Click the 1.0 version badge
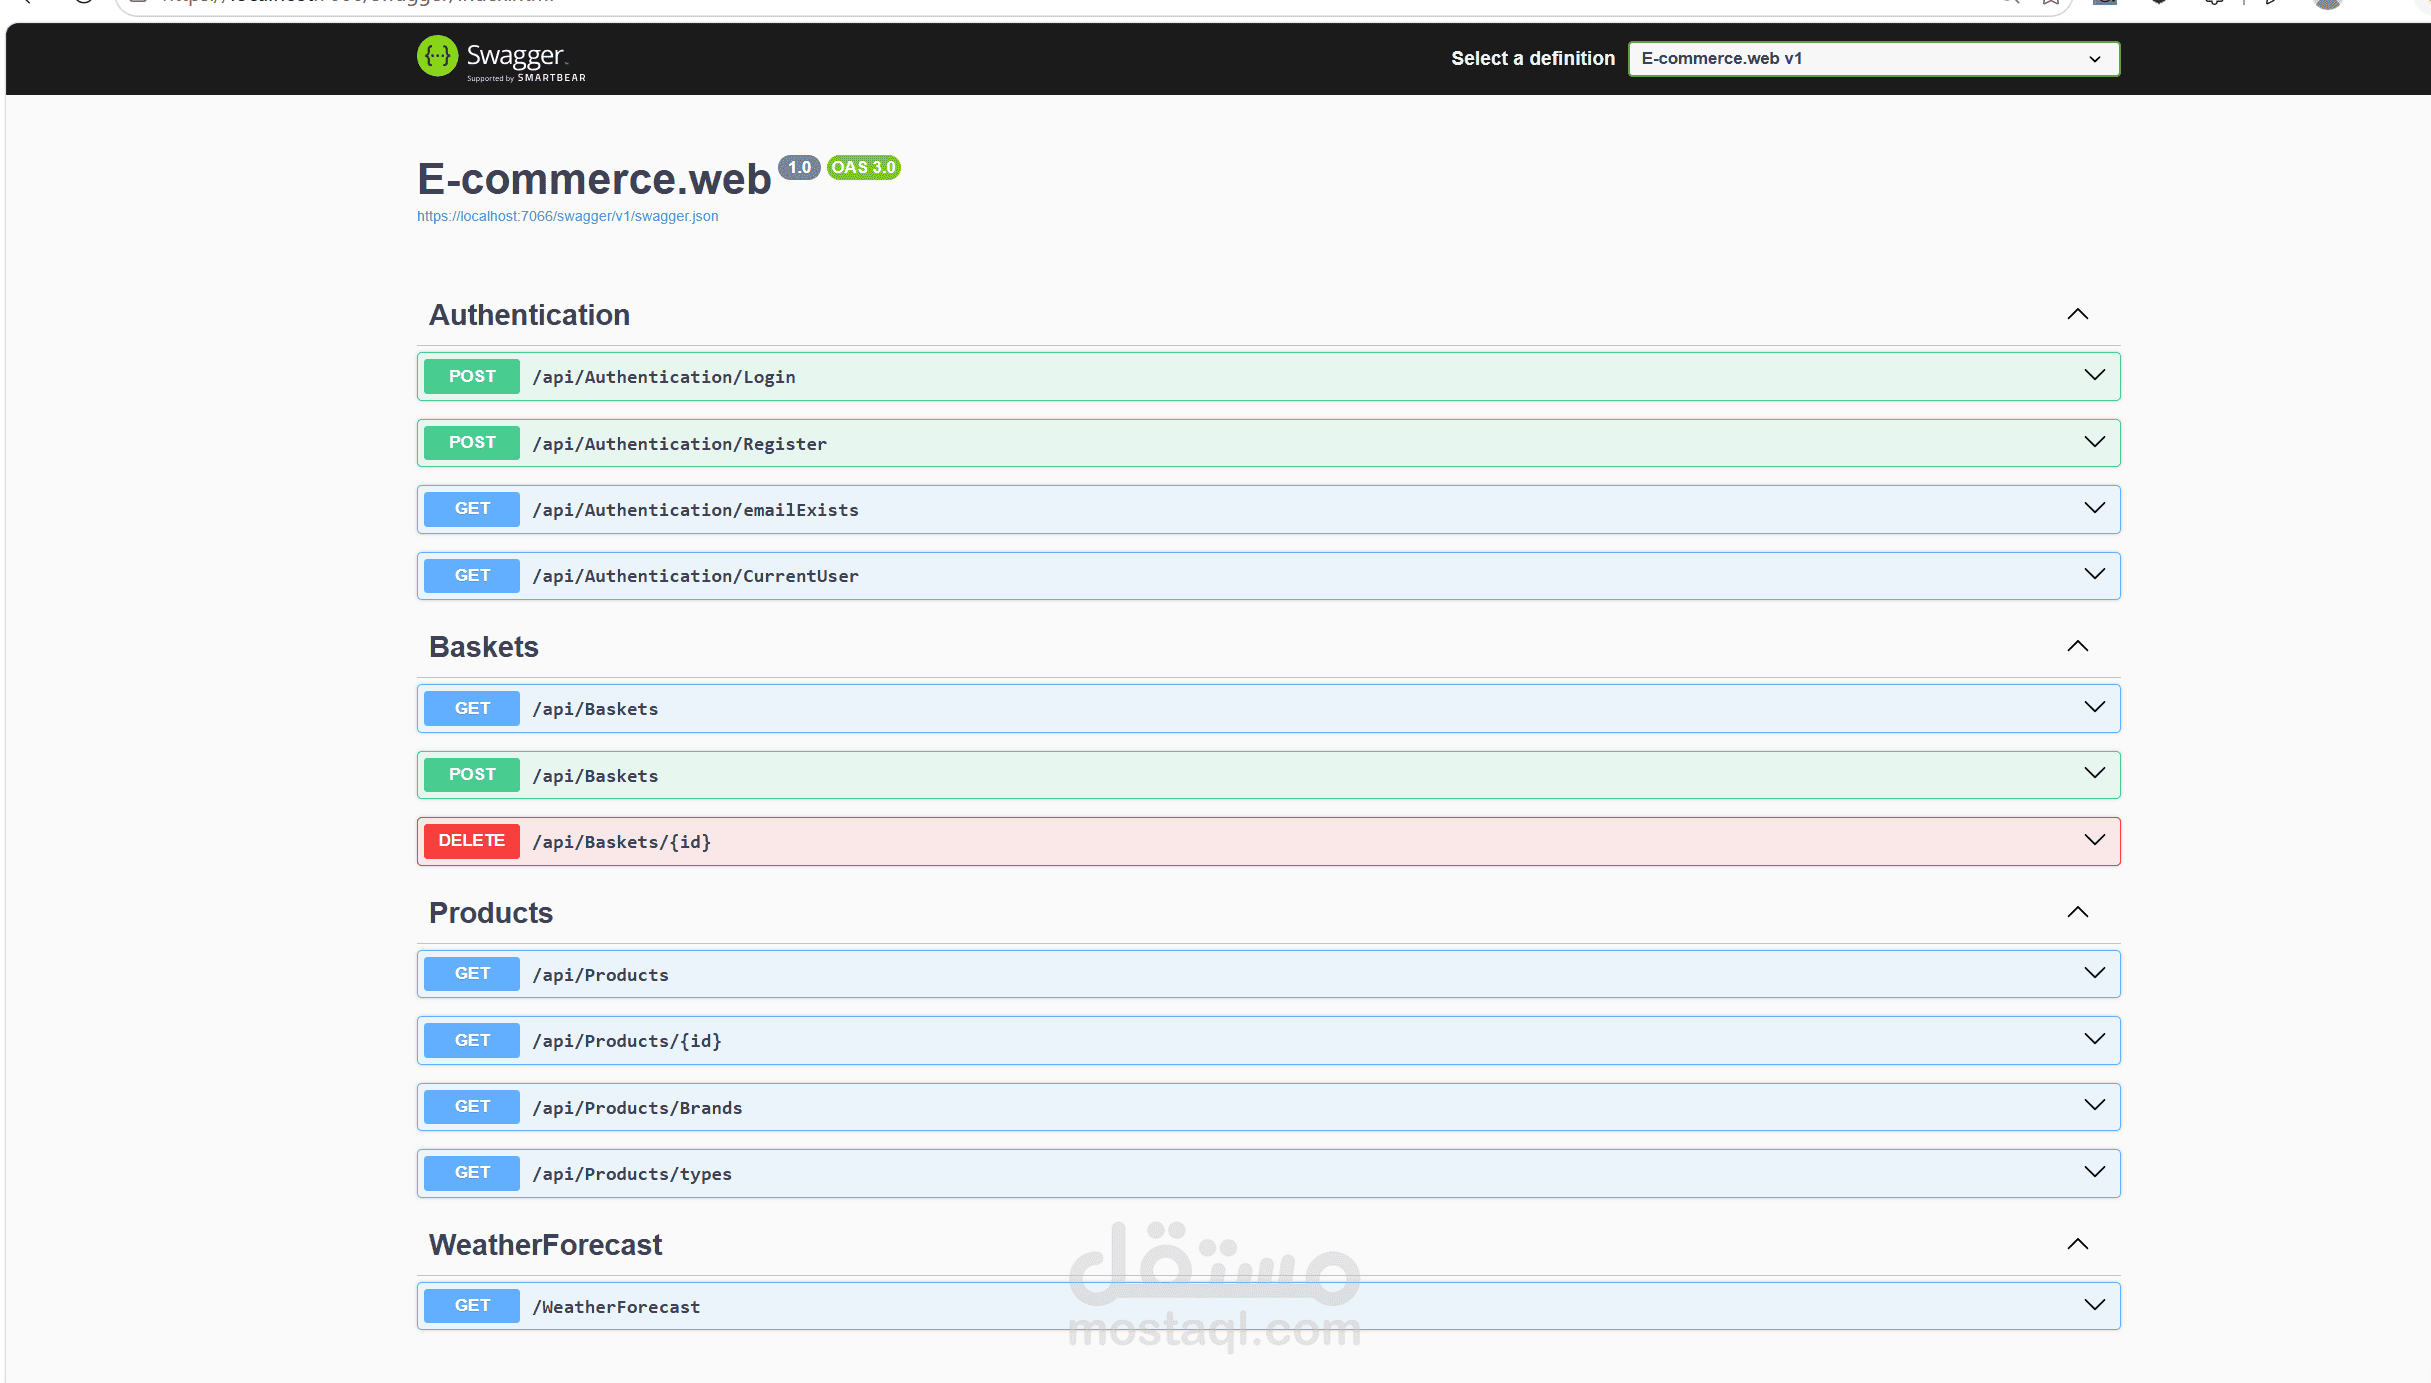Screen dimensions: 2431x1383 coord(799,168)
